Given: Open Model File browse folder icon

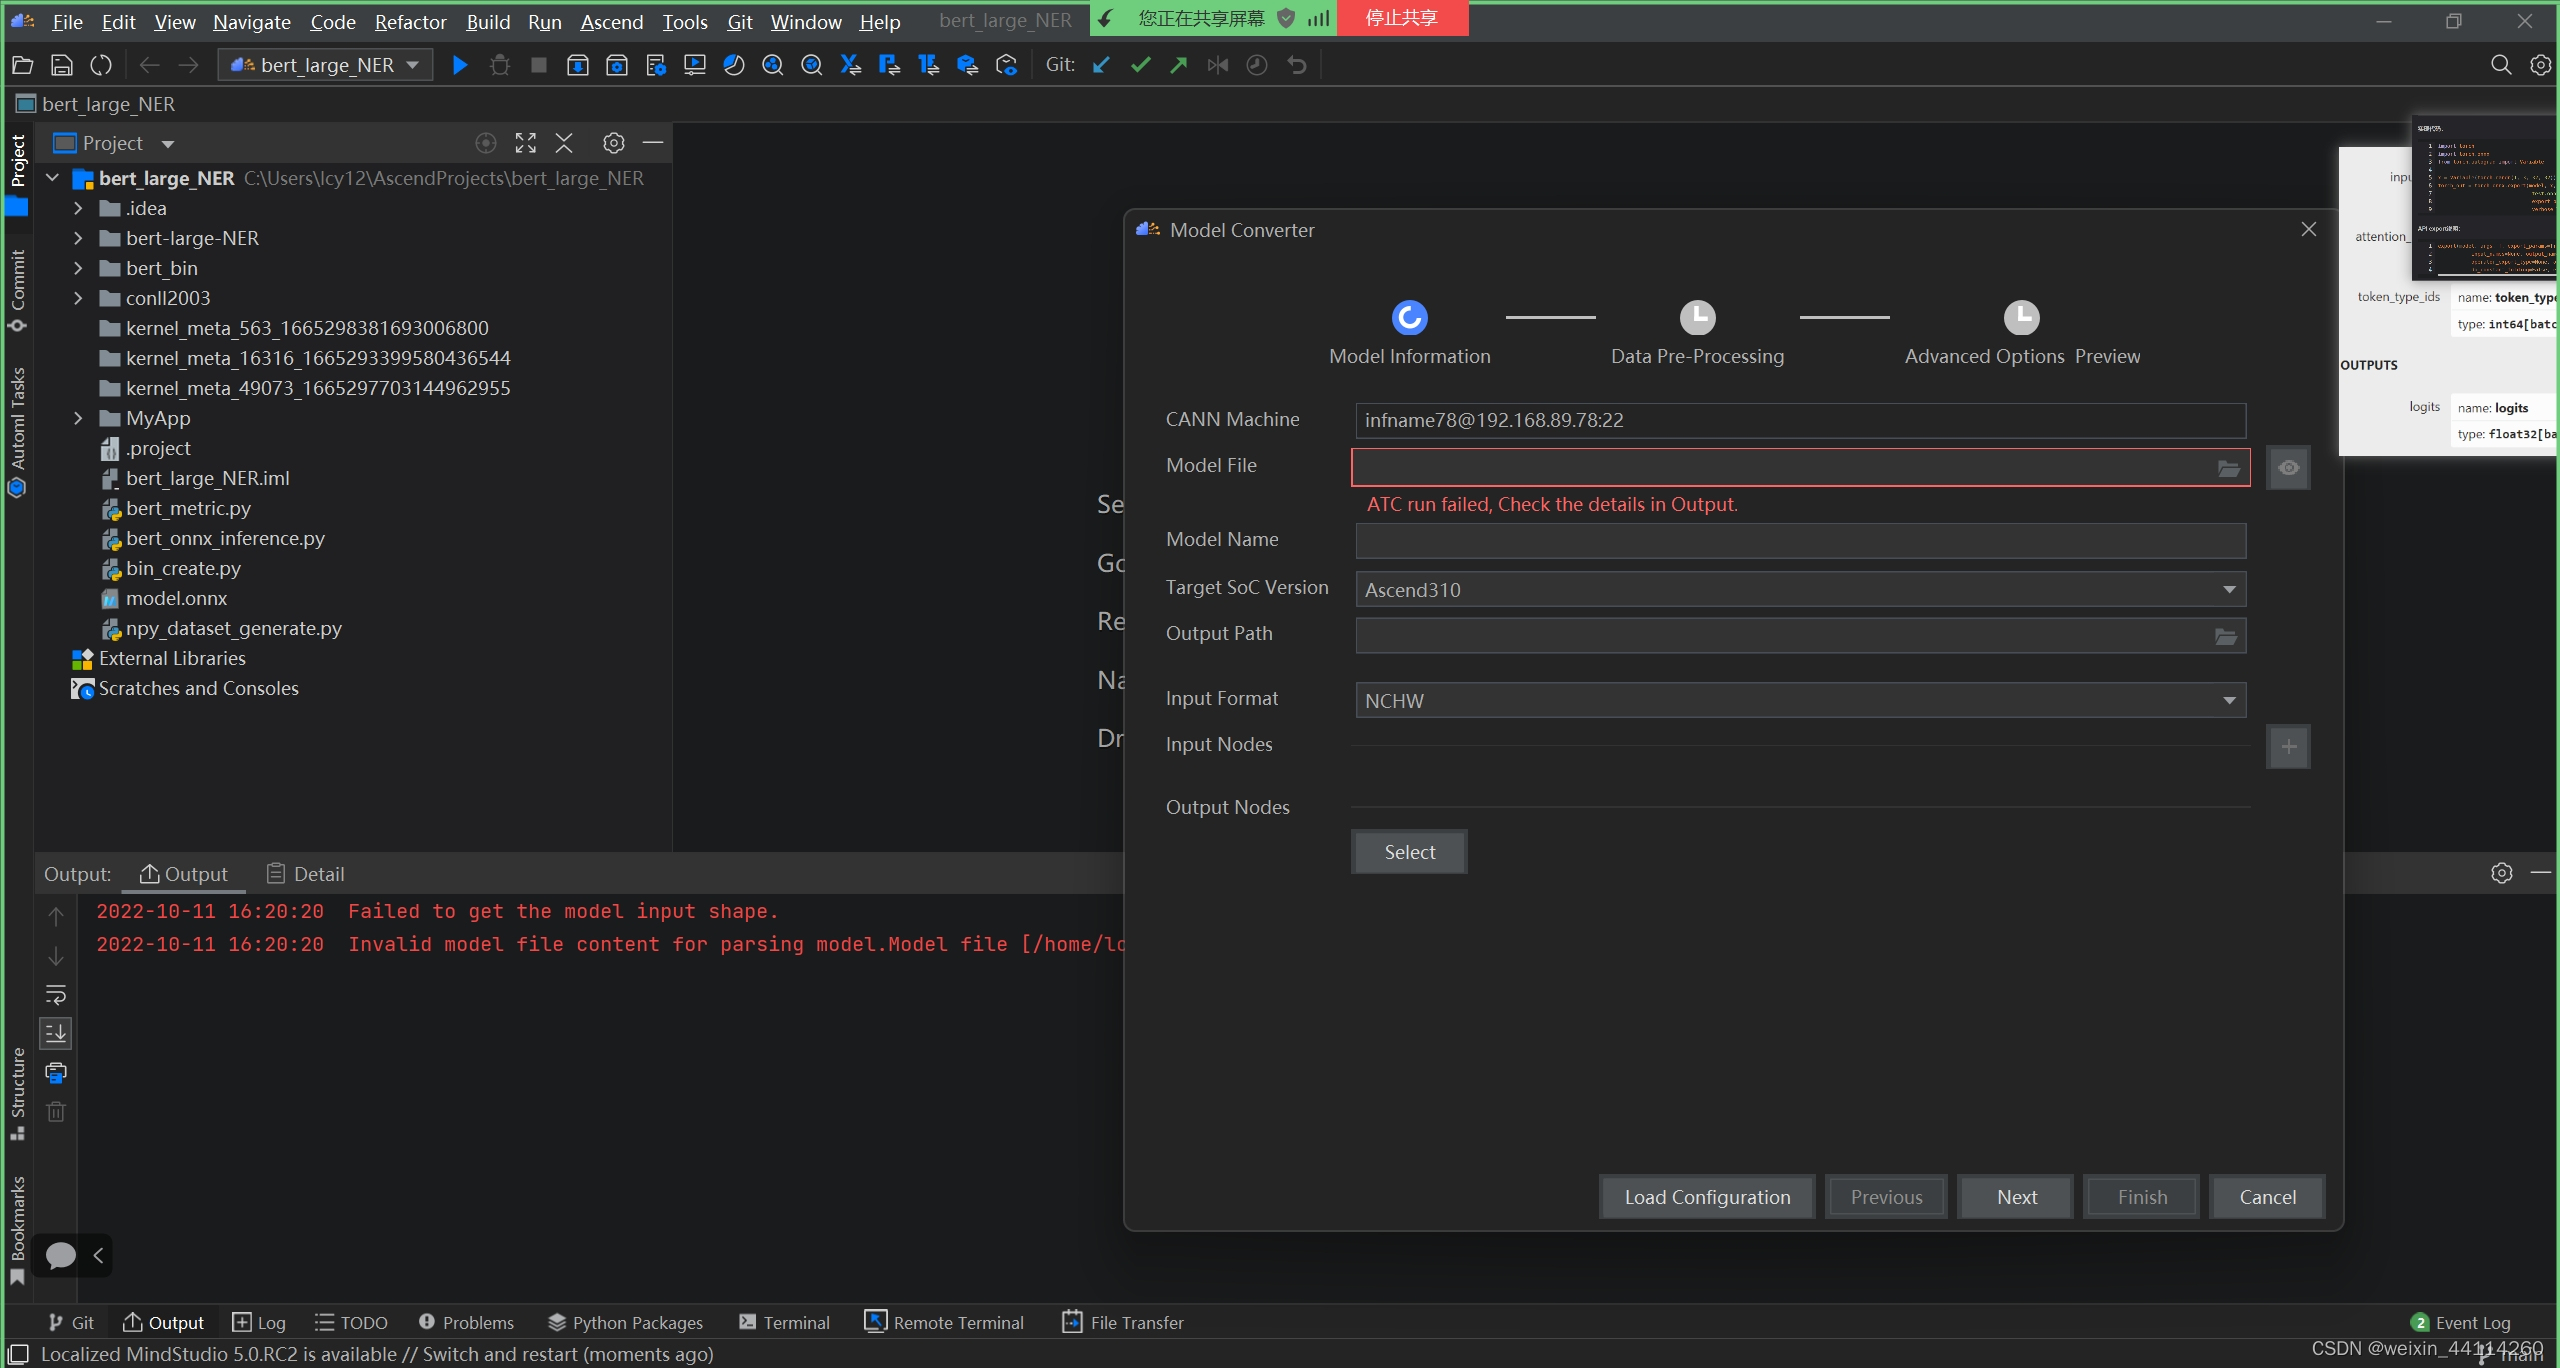Looking at the screenshot, I should coord(2228,468).
